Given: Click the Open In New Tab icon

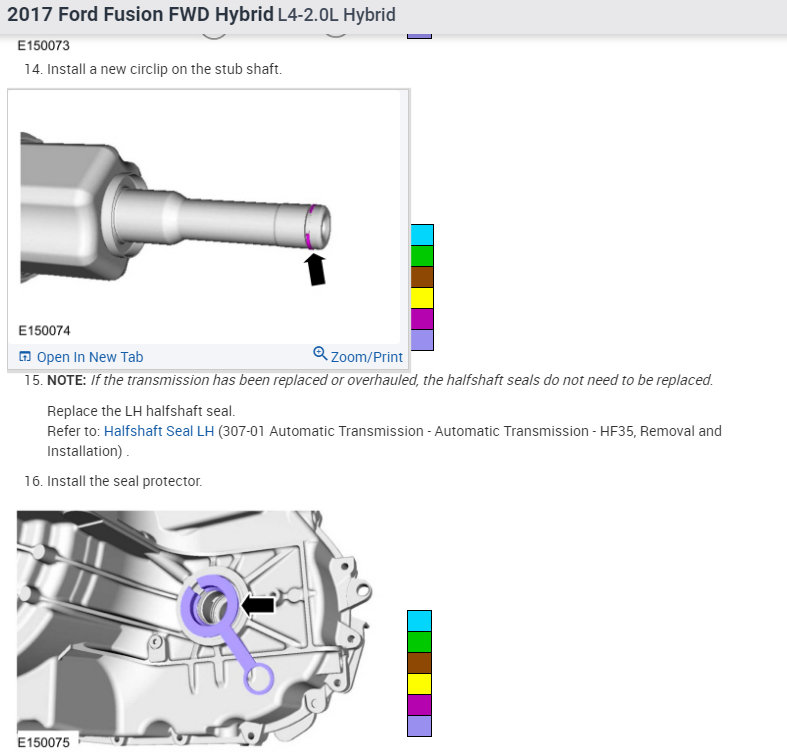Looking at the screenshot, I should click(25, 356).
